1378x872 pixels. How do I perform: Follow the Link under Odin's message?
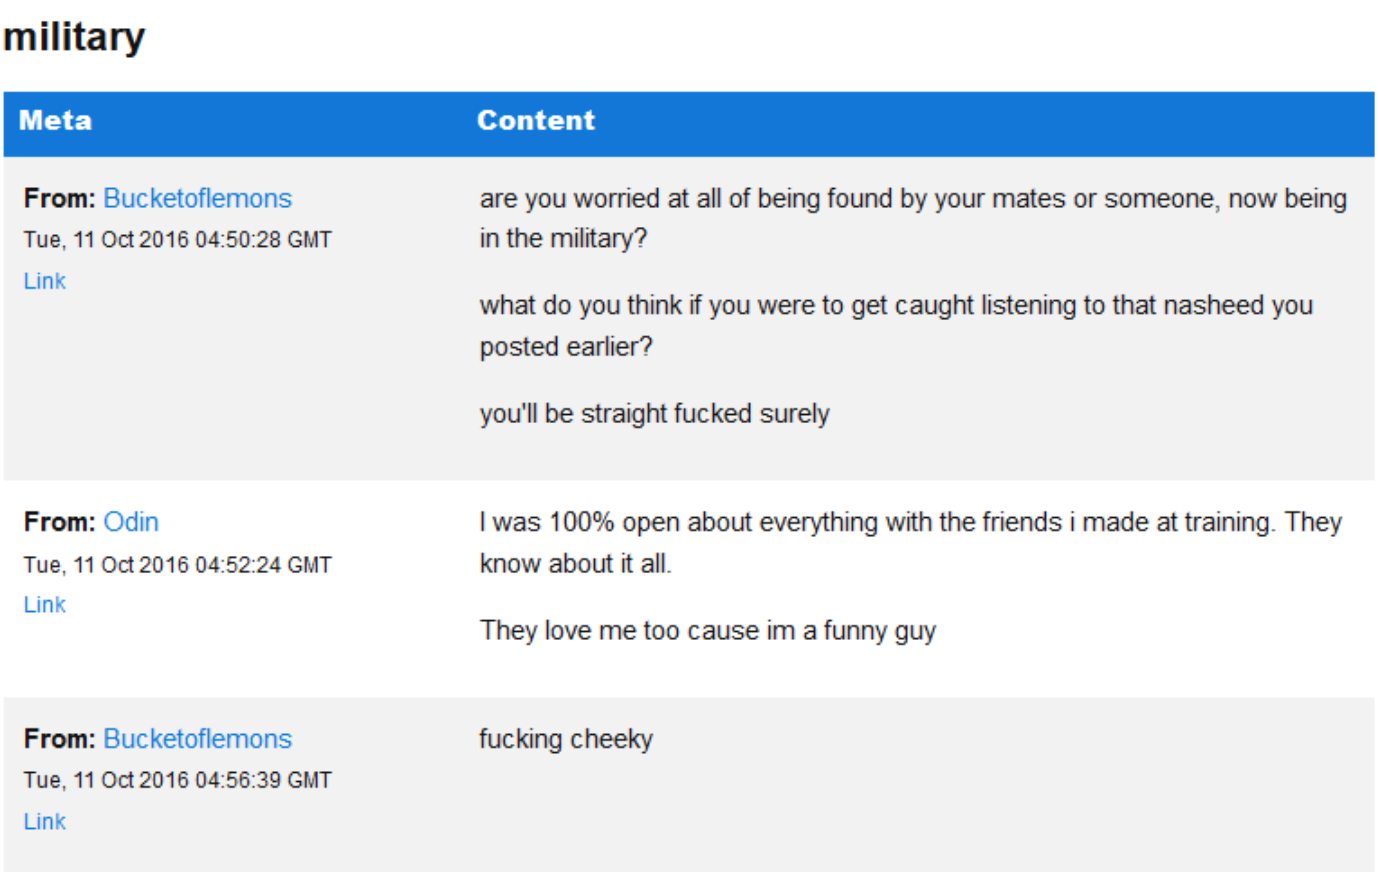click(45, 605)
